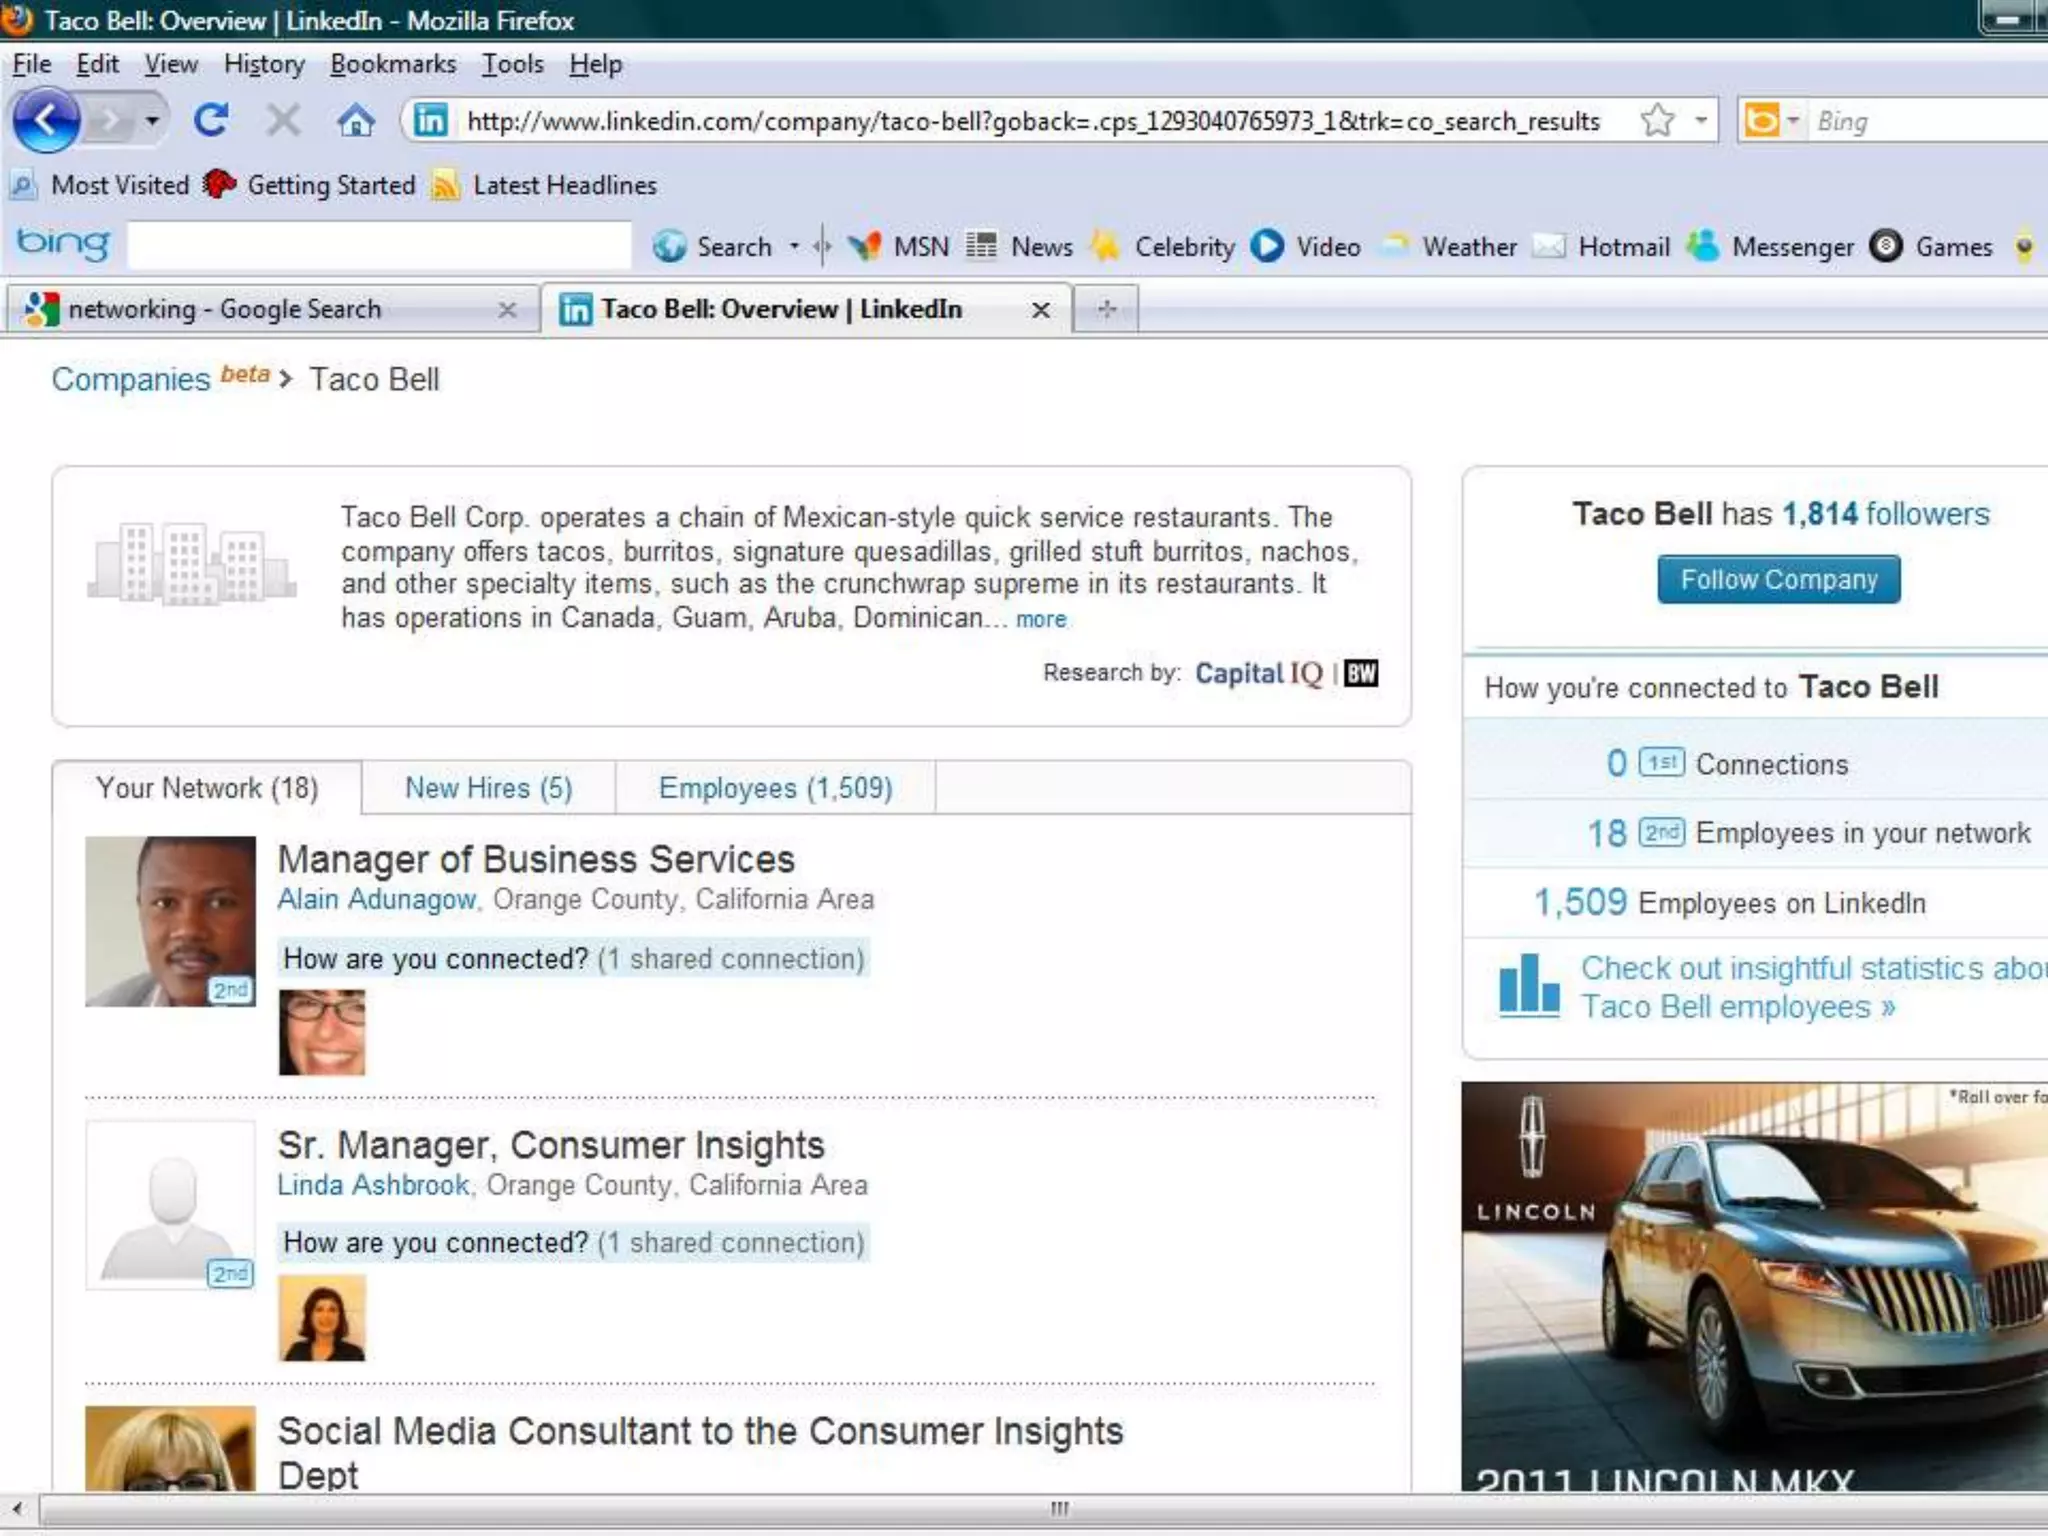2048x1536 pixels.
Task: Expand the Bing toolbar Search dropdown arrow
Action: 794,246
